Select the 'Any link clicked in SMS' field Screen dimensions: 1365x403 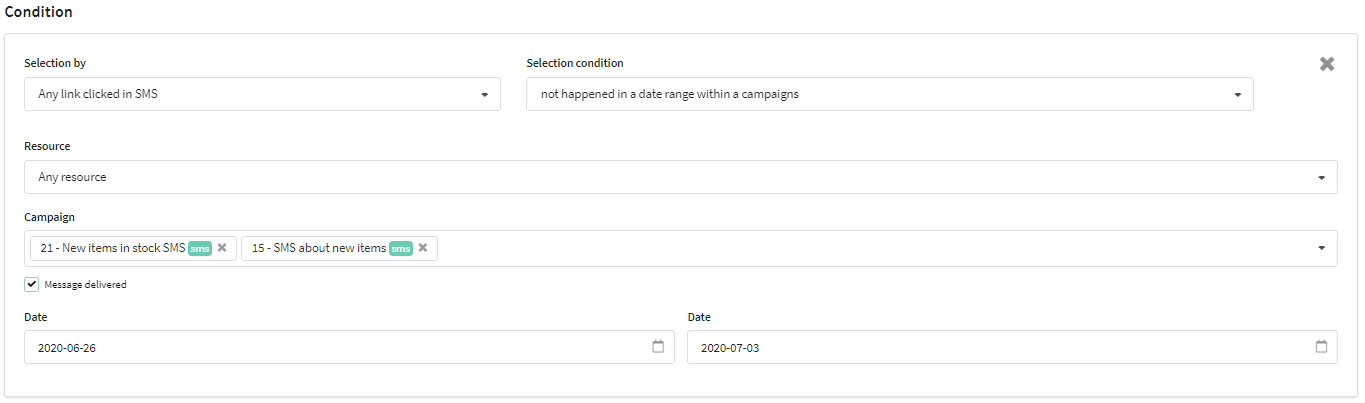[262, 94]
